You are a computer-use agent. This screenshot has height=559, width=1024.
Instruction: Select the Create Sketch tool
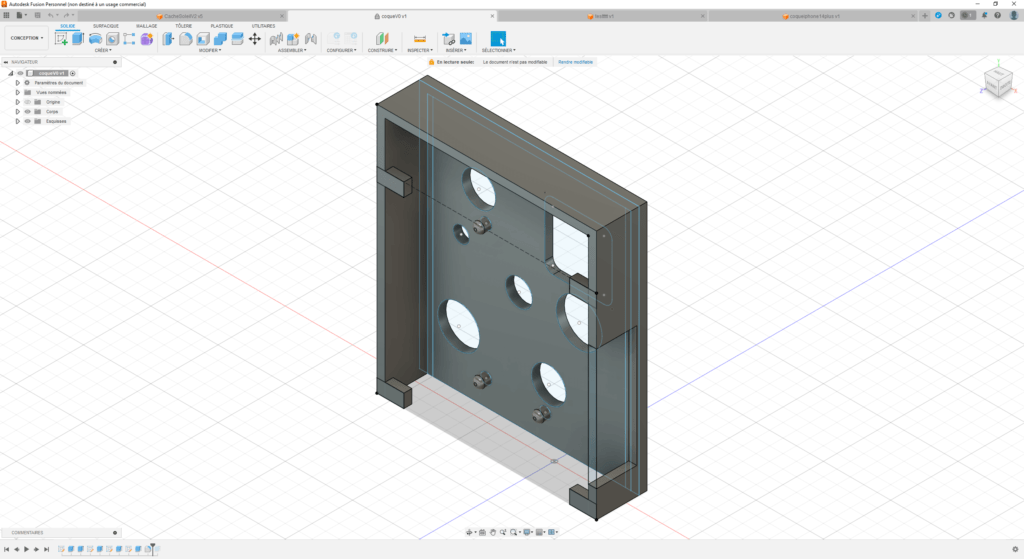click(61, 39)
